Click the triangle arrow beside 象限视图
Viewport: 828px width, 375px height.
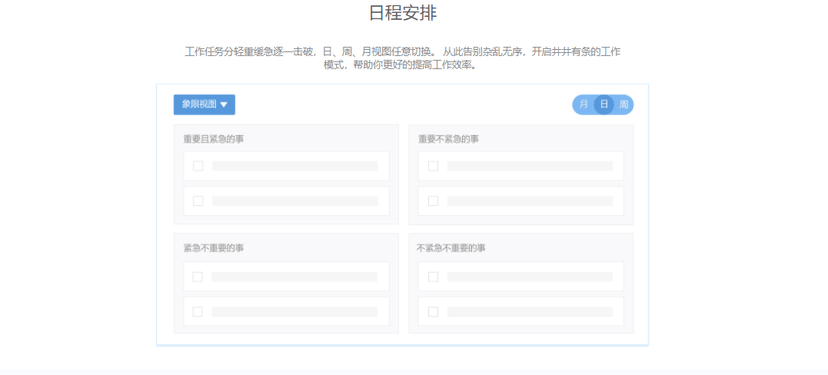click(x=223, y=105)
